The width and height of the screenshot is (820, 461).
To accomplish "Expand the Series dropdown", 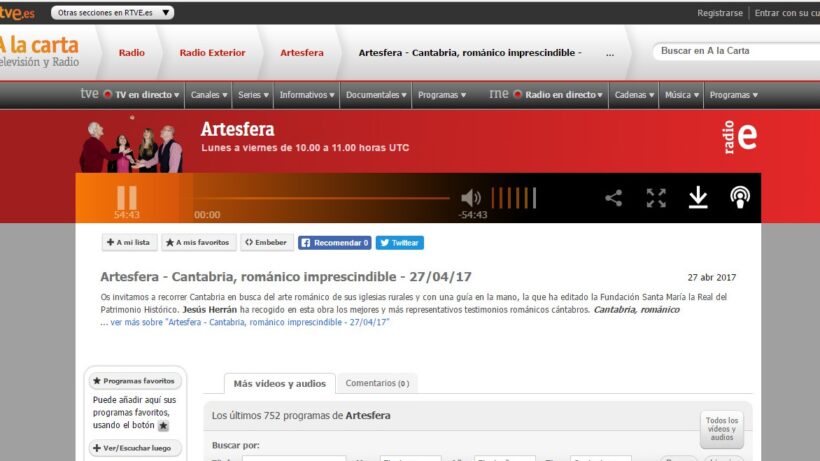I will point(253,95).
